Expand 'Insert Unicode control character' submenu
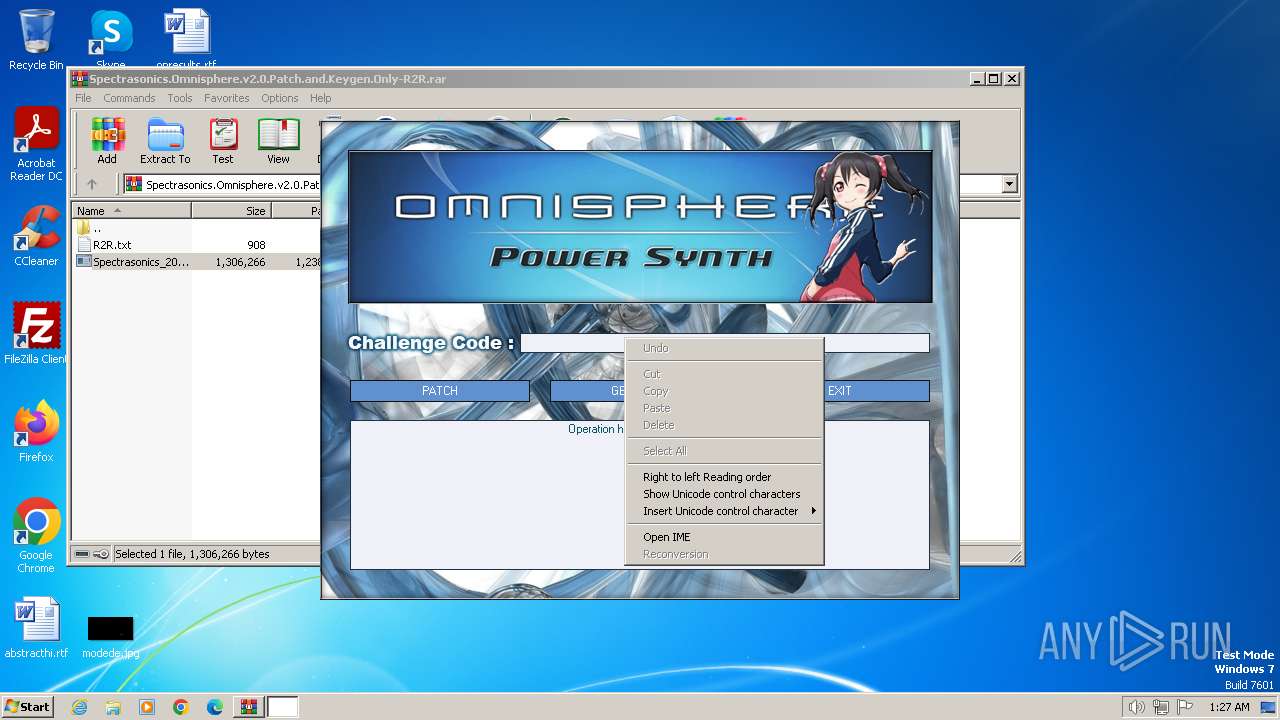Screen dimensions: 1280x720 (724, 511)
